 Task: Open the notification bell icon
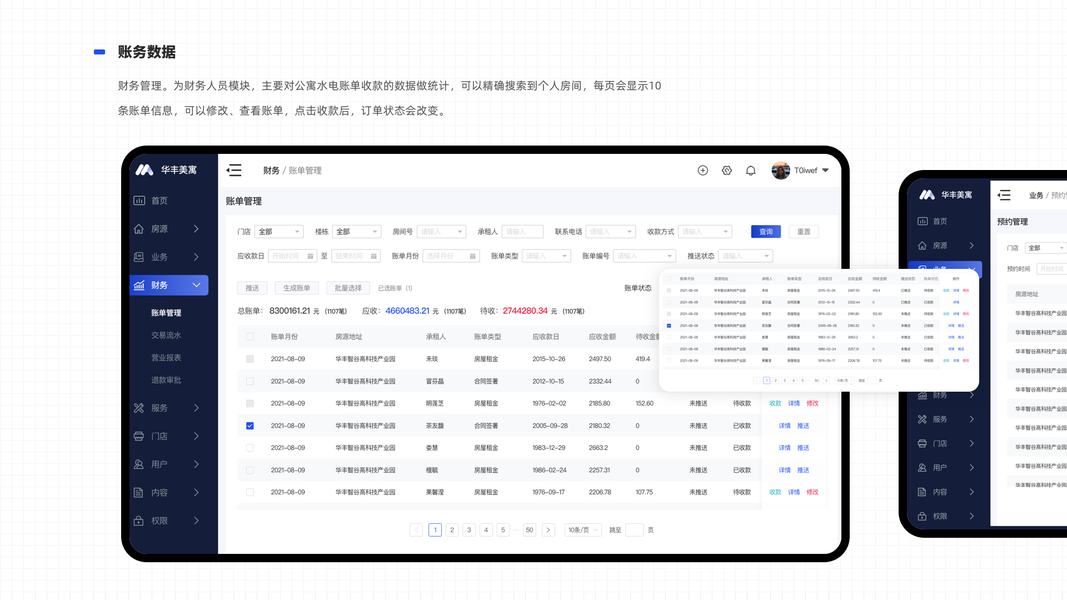pos(751,170)
